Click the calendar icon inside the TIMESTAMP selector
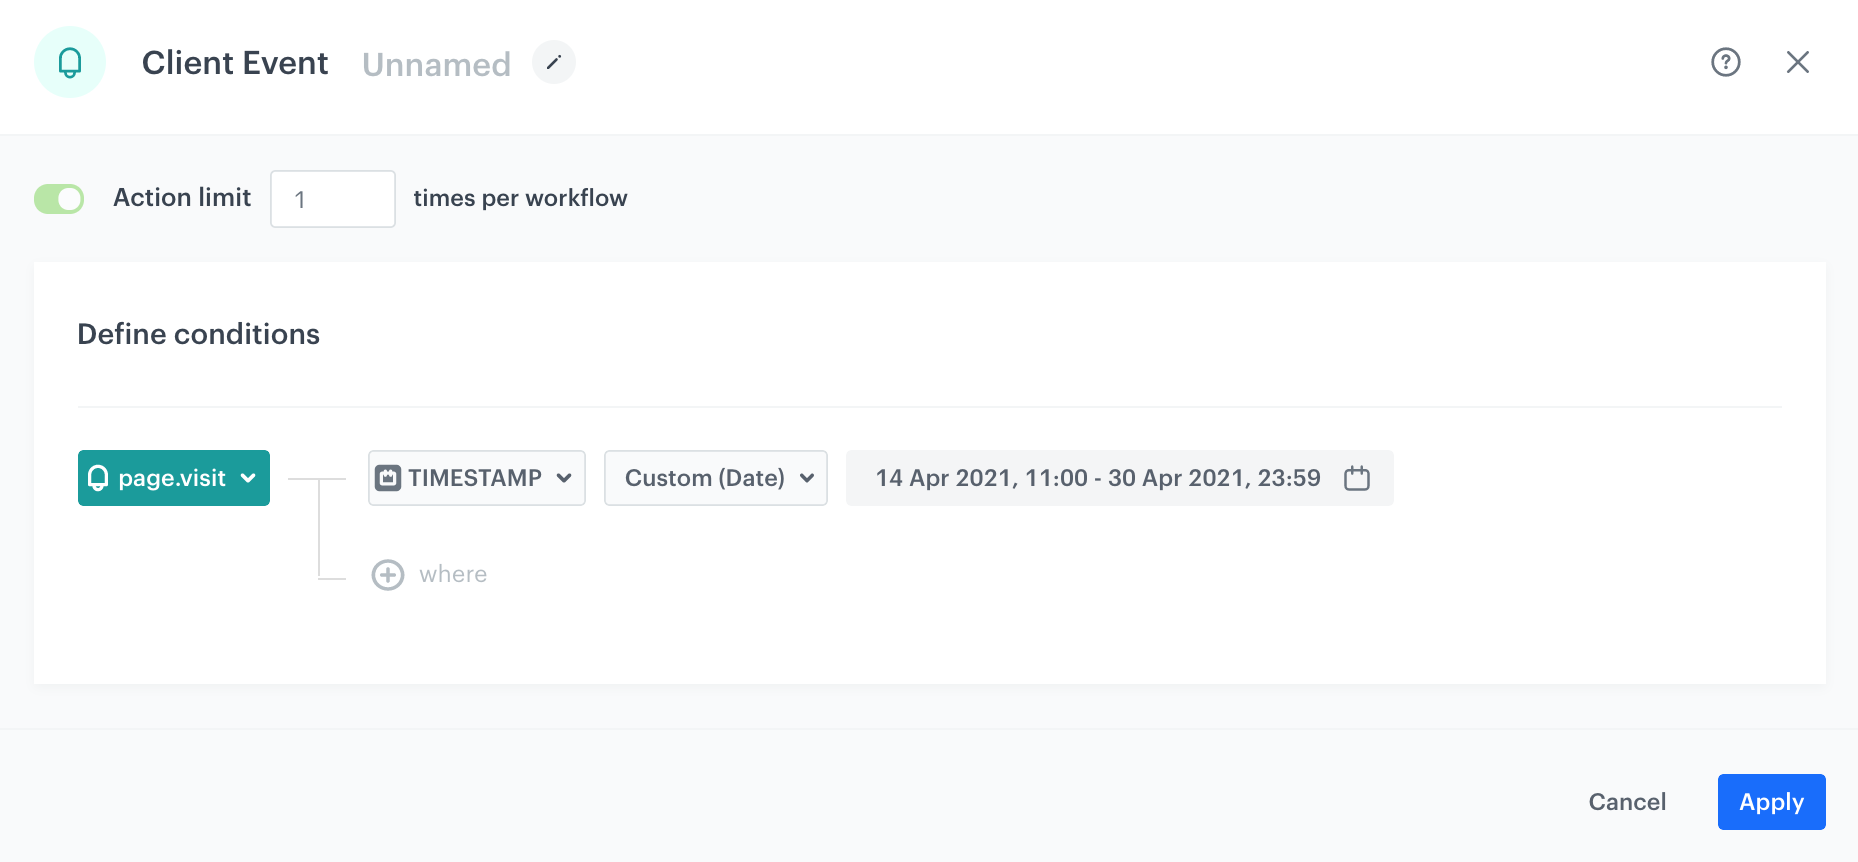 pos(388,478)
